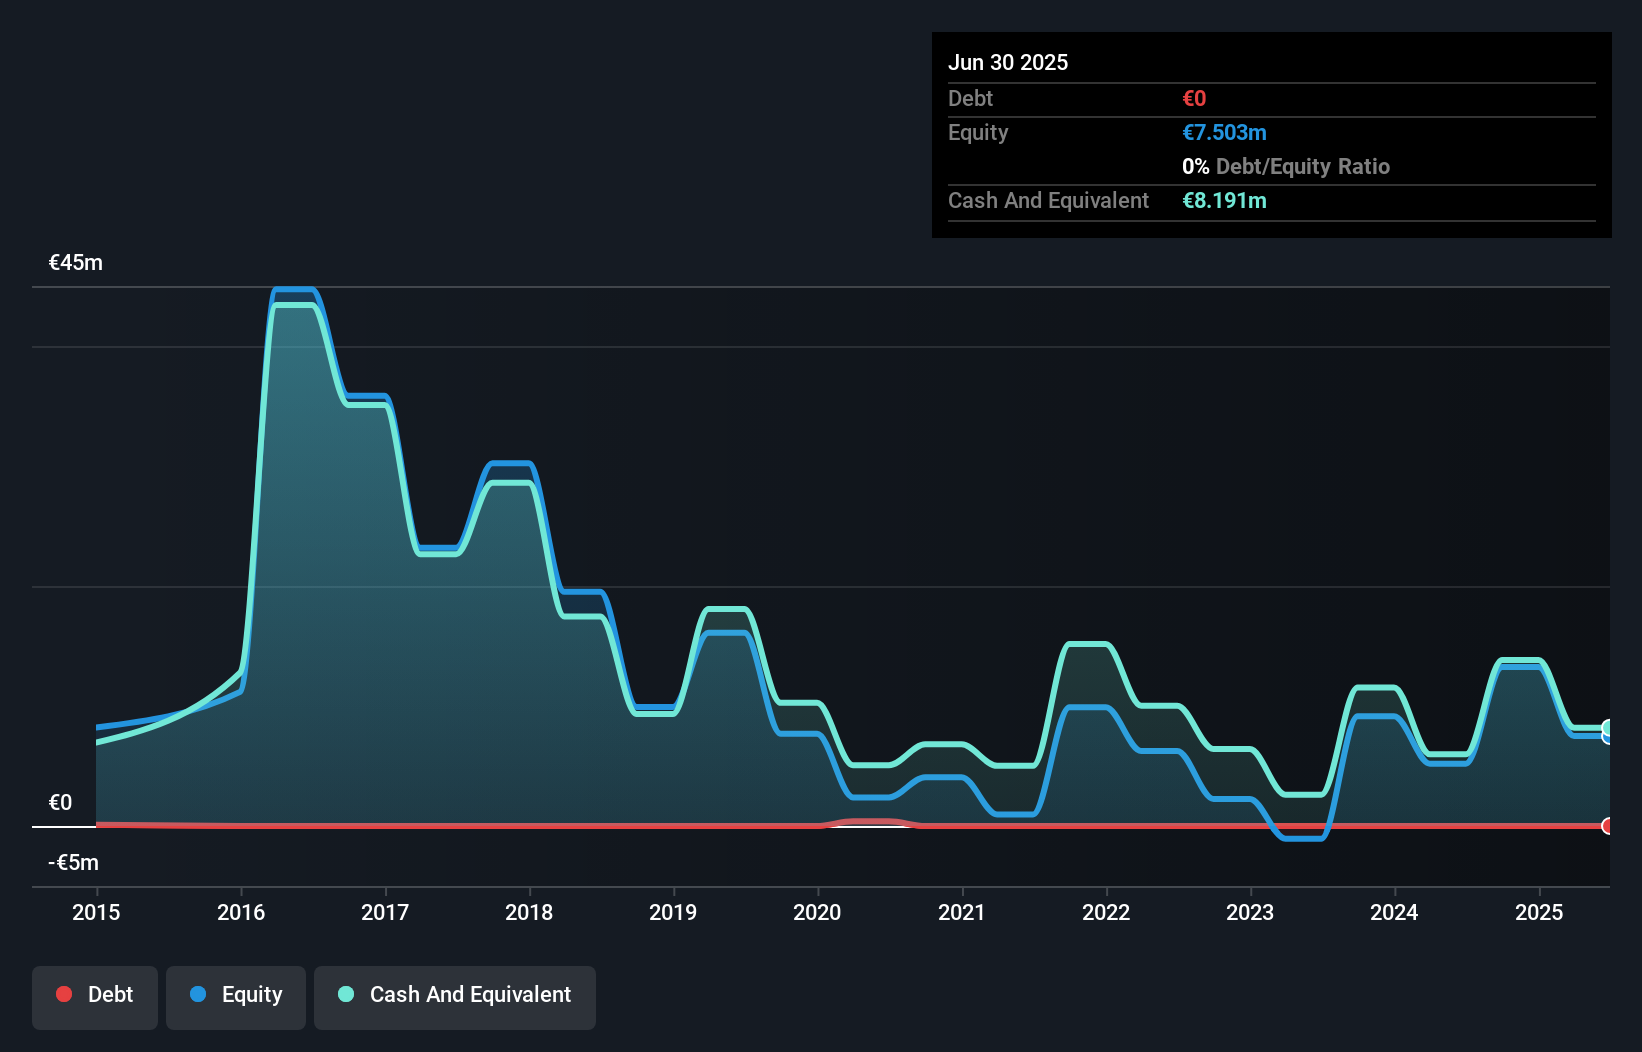Select the 2020 label on the time axis
The width and height of the screenshot is (1642, 1052).
coord(817,912)
